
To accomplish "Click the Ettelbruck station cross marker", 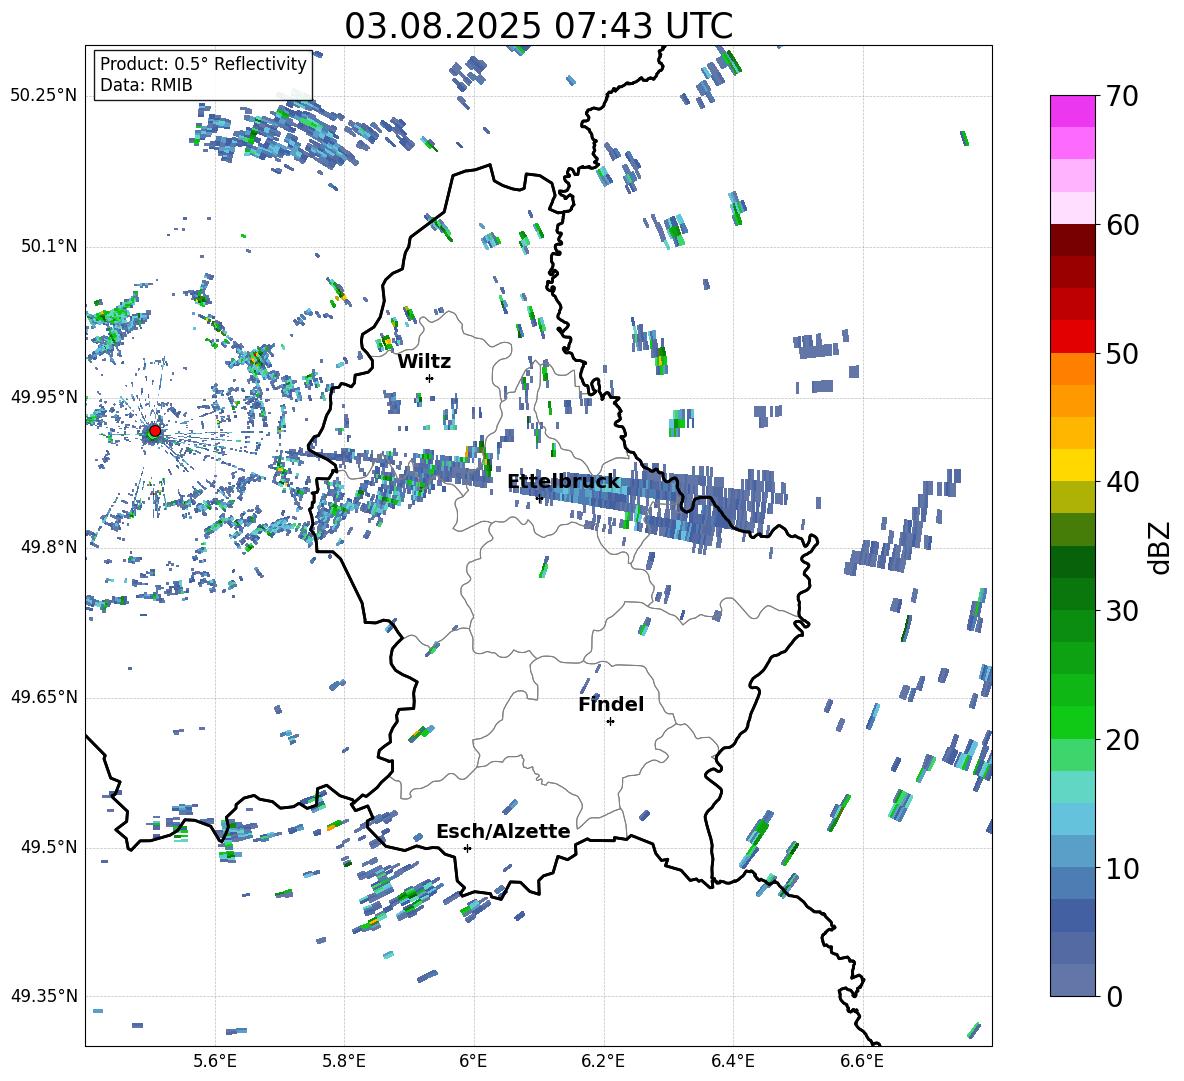I will click(539, 498).
